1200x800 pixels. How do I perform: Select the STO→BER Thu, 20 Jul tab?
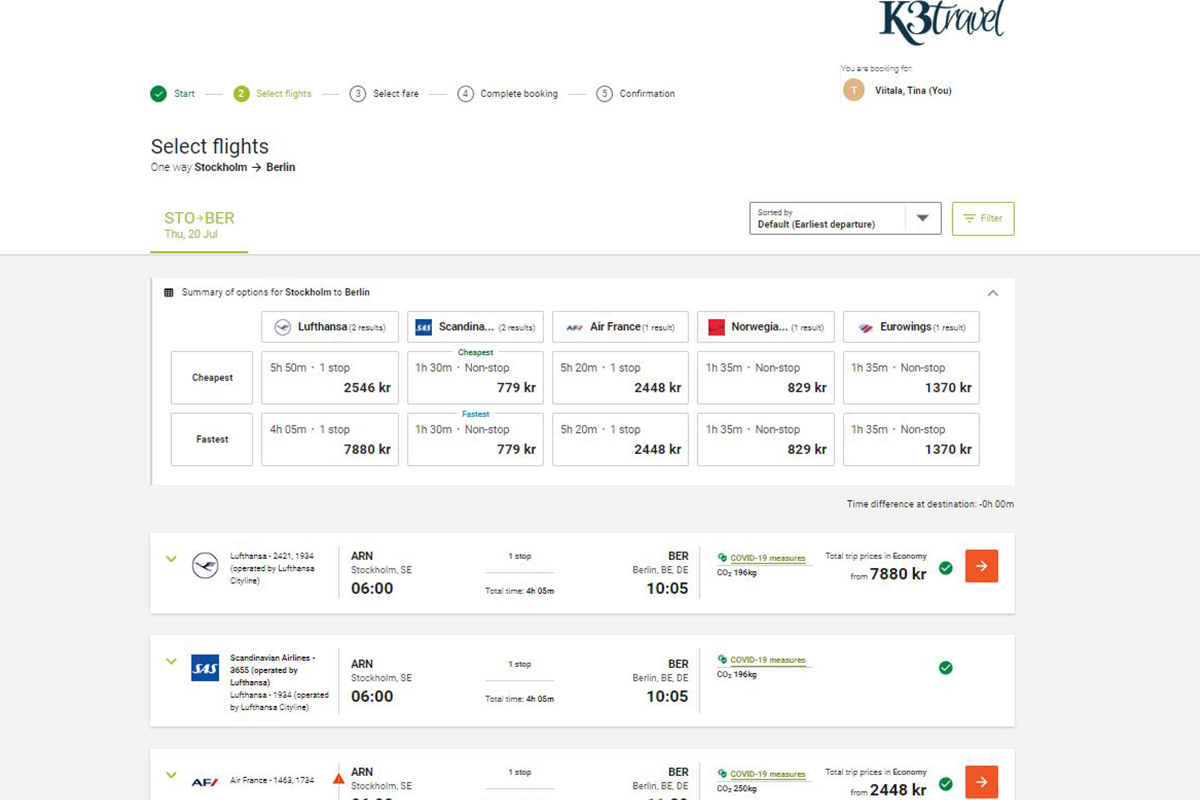(199, 225)
